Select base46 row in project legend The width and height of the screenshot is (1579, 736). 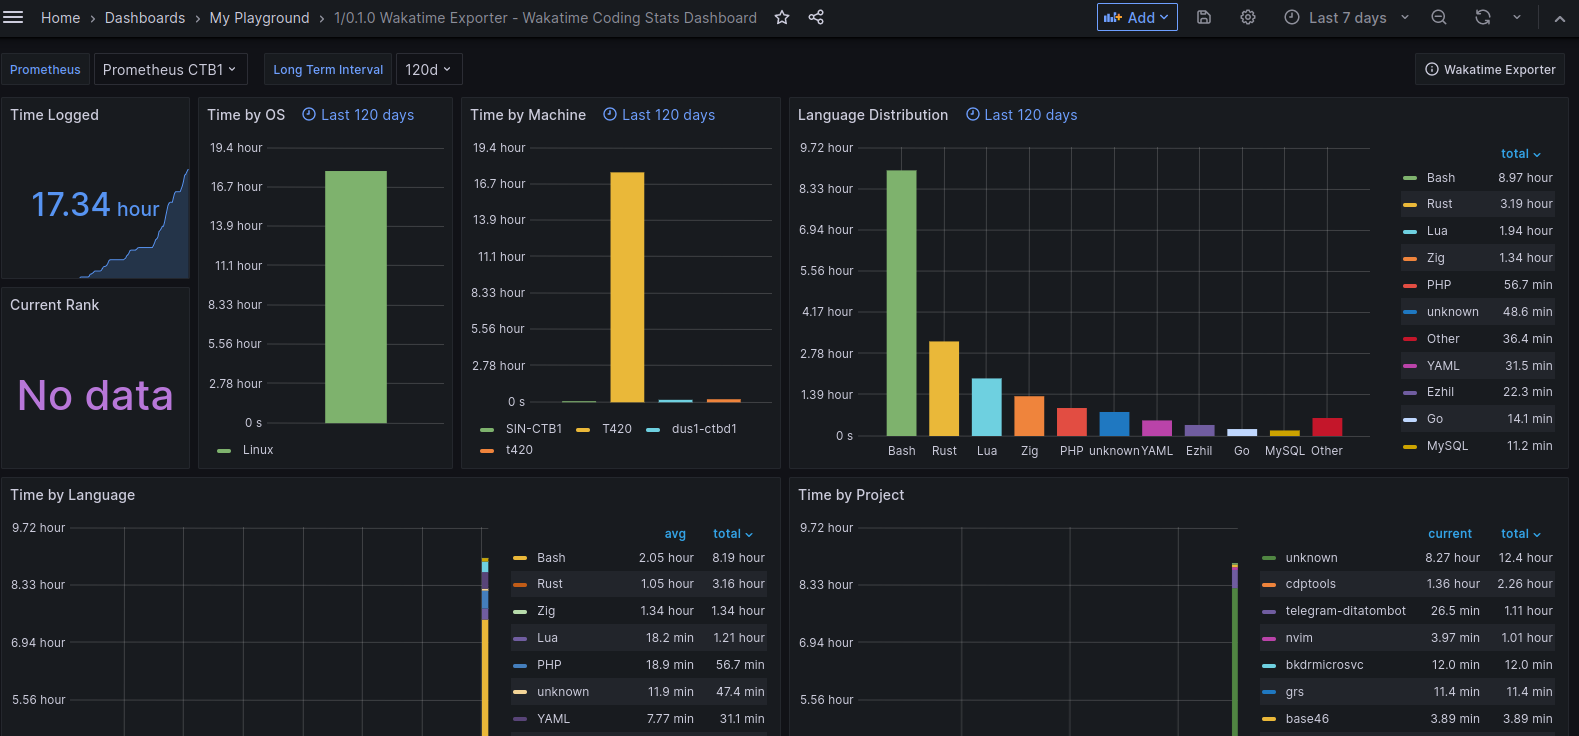pos(1407,719)
